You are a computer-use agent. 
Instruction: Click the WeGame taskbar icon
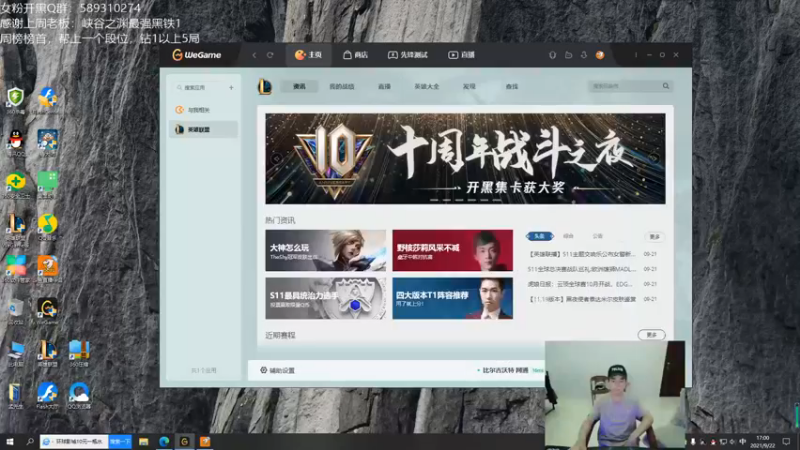point(184,442)
